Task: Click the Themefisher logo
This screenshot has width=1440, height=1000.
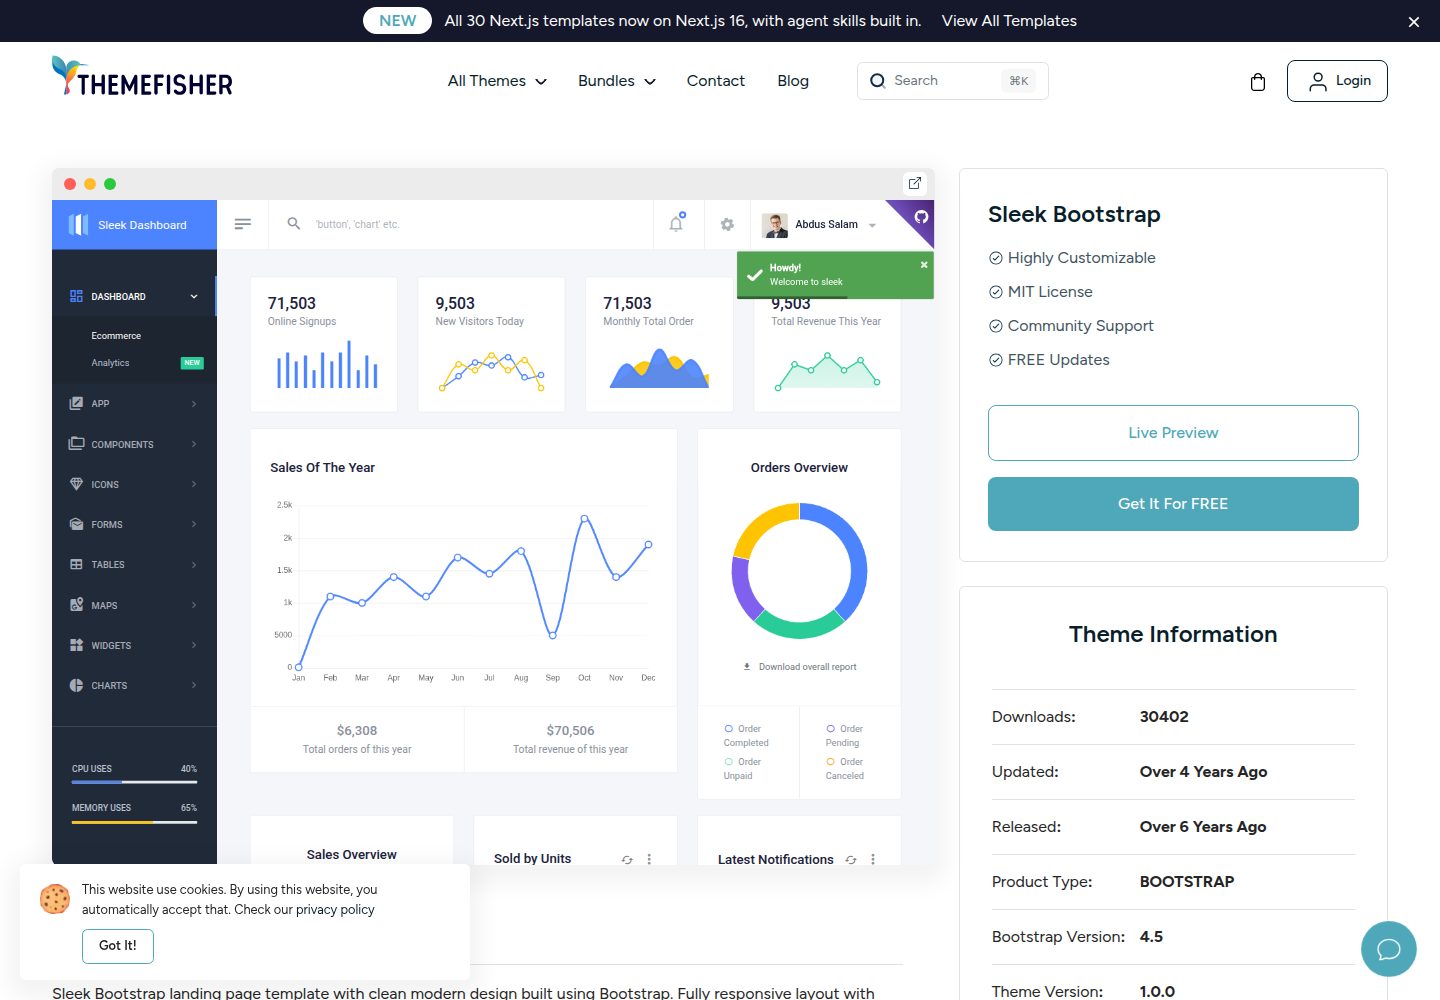Action: [x=142, y=77]
